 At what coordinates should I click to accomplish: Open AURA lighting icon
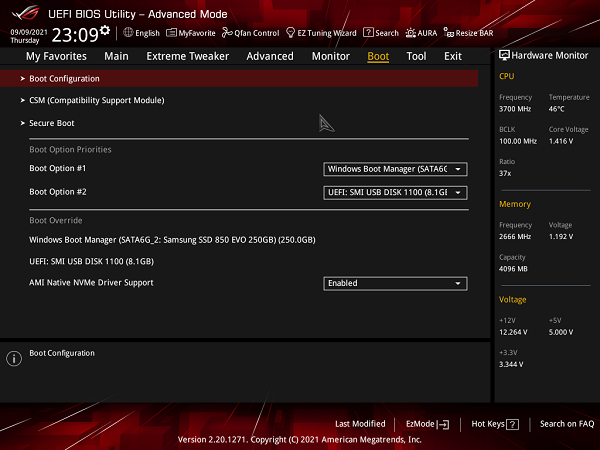(411, 33)
